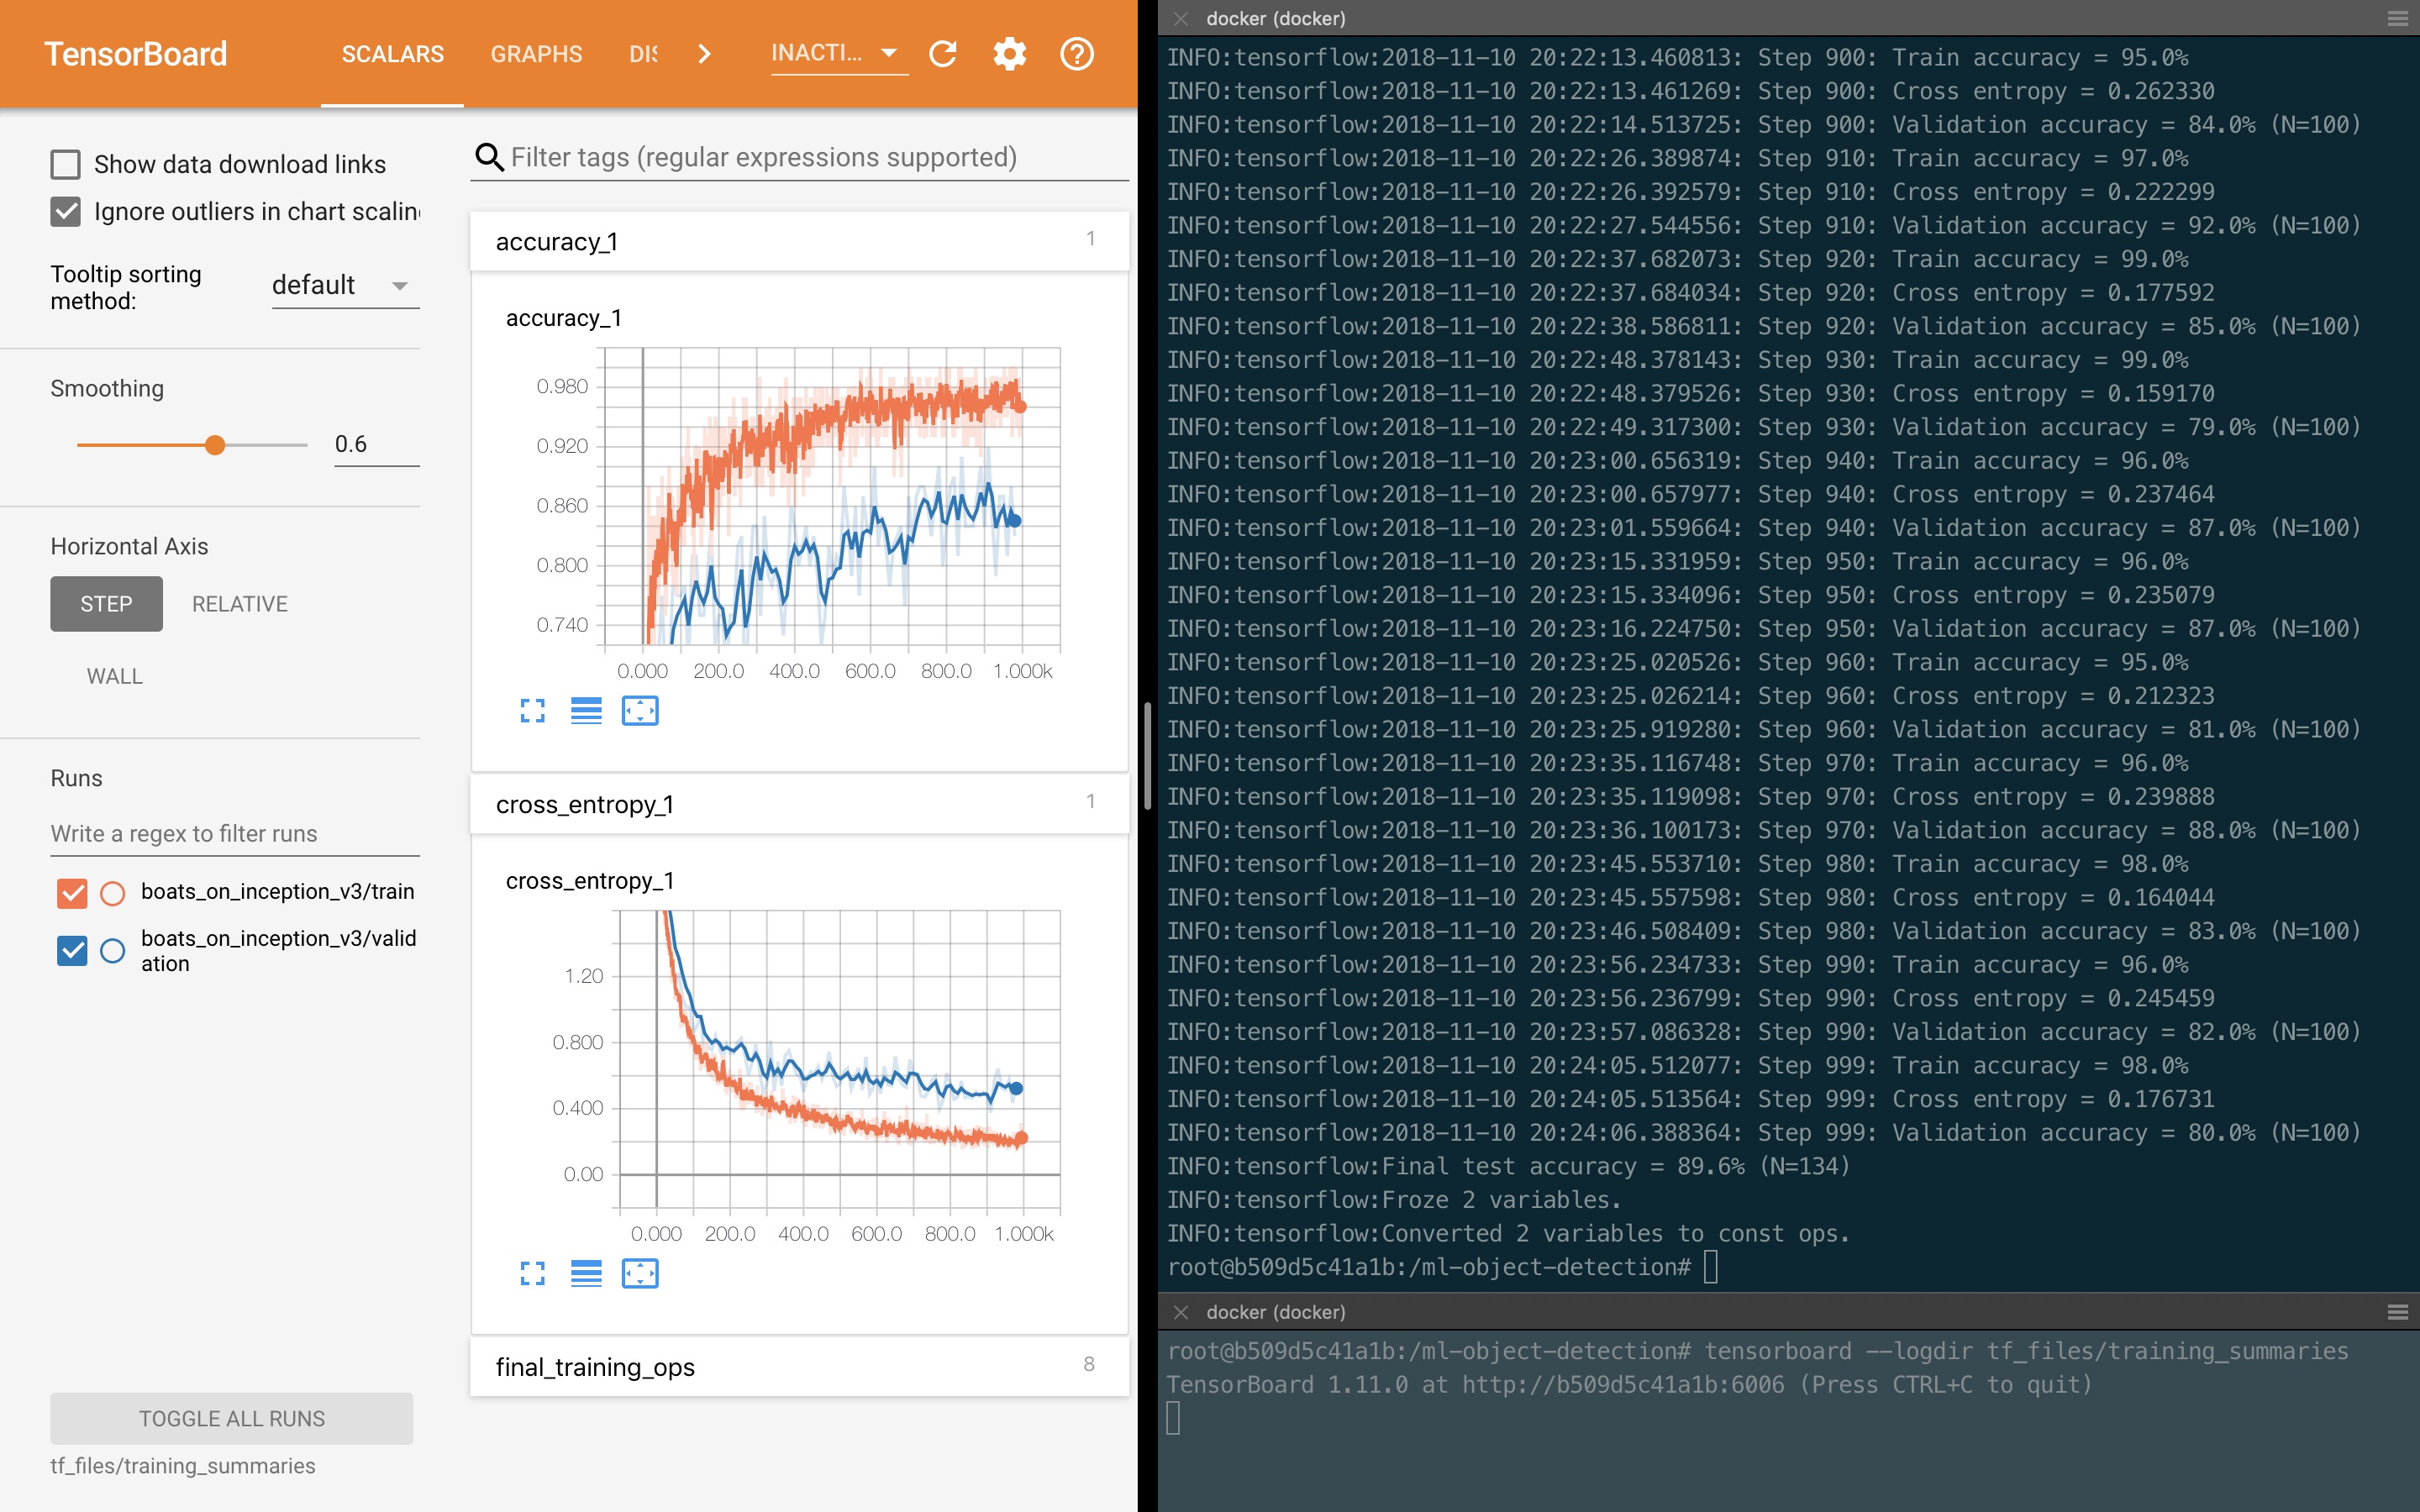
Task: Set horizontal axis to RELATIVE
Action: coord(240,604)
